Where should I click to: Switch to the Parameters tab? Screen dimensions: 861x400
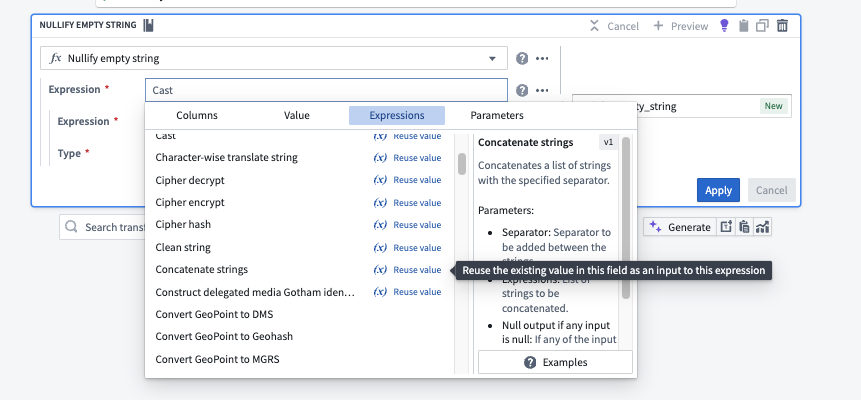(497, 115)
